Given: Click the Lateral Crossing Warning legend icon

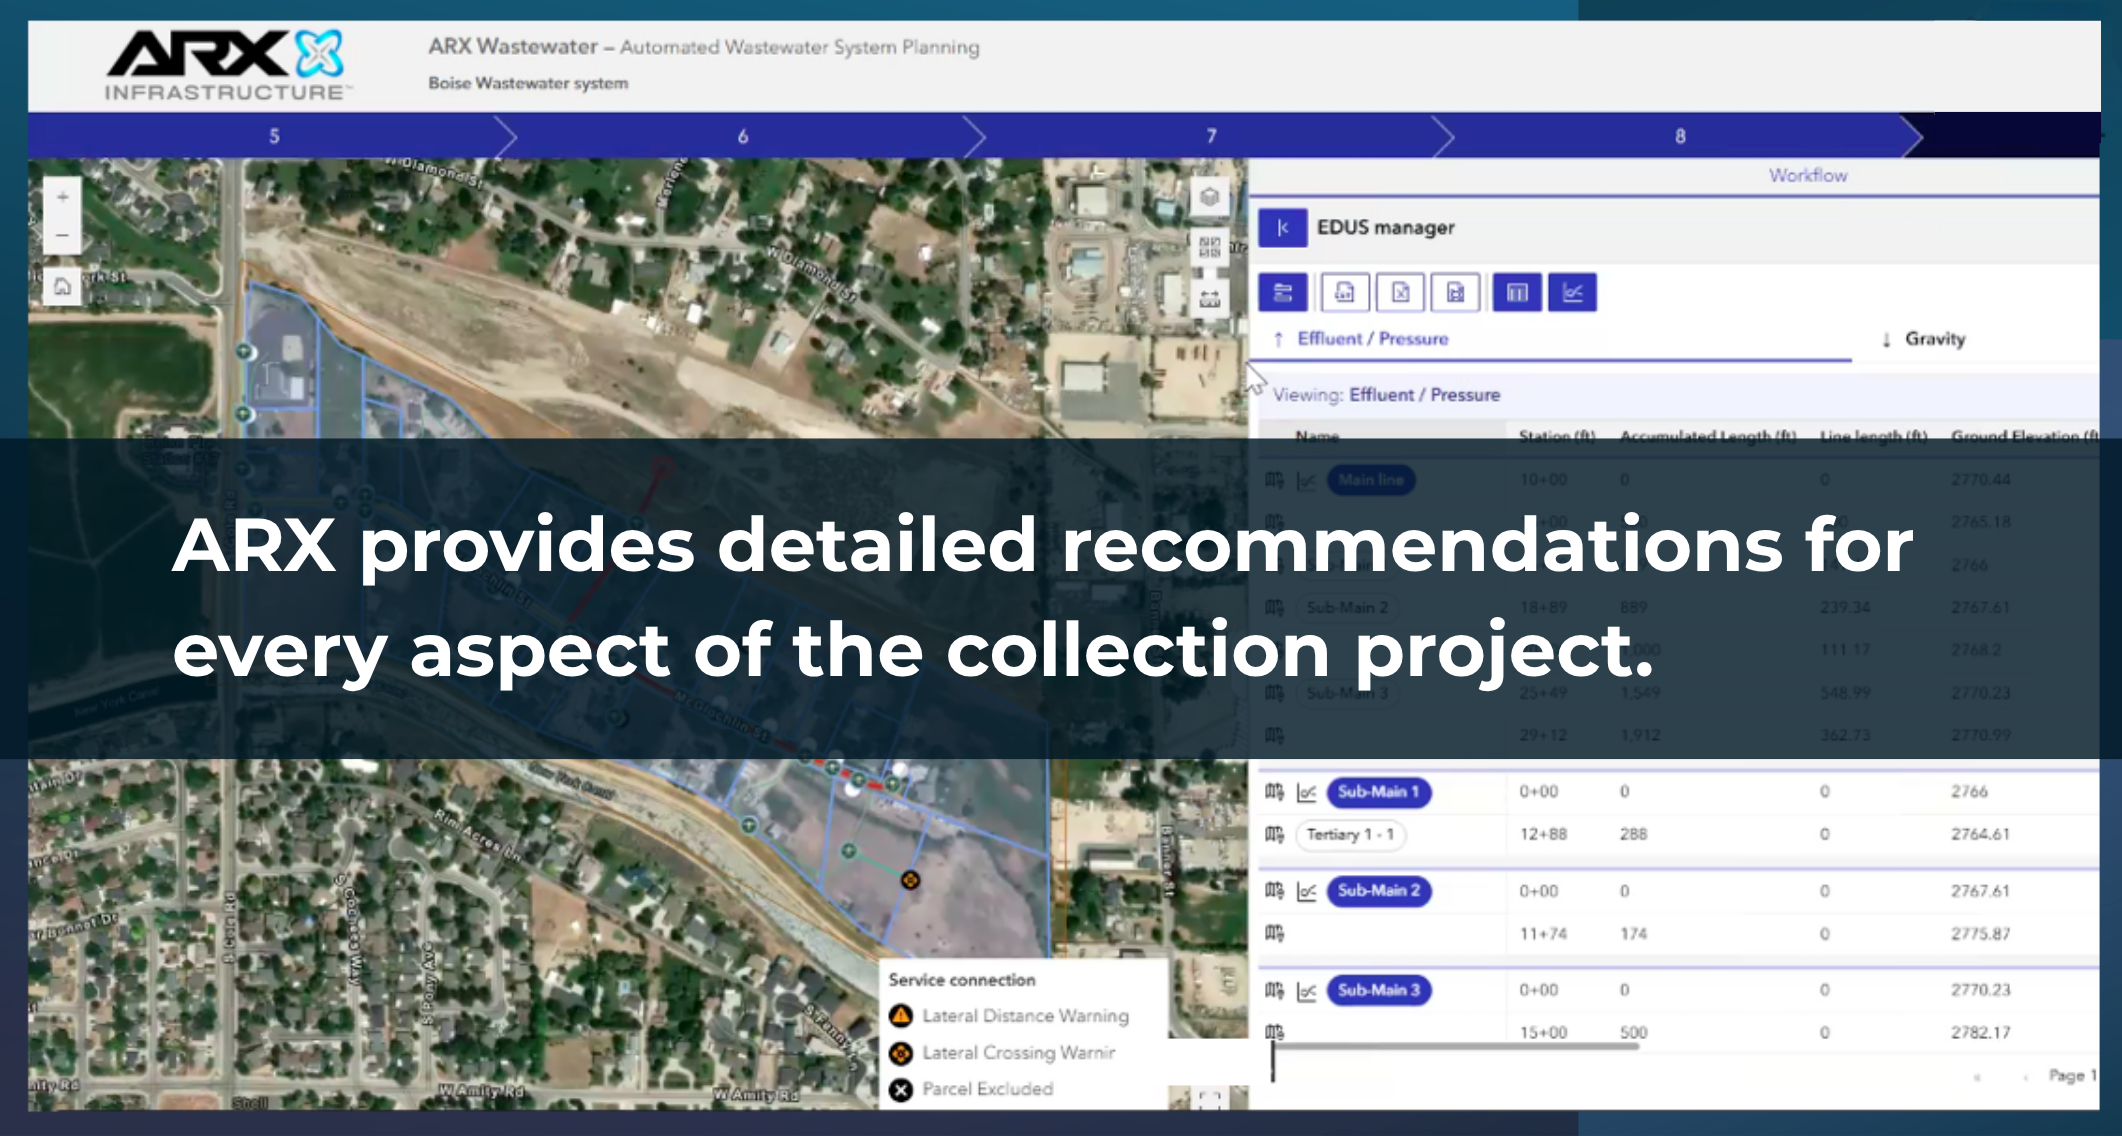Looking at the screenshot, I should 901,1053.
